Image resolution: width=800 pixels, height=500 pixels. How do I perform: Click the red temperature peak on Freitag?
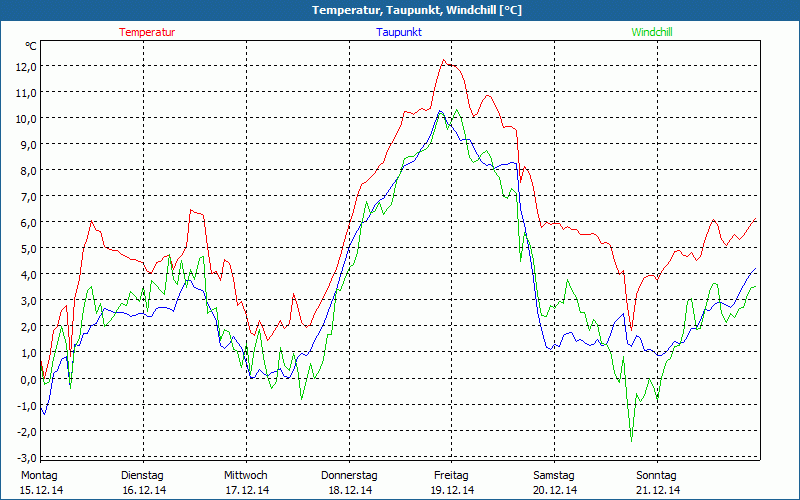tap(443, 60)
